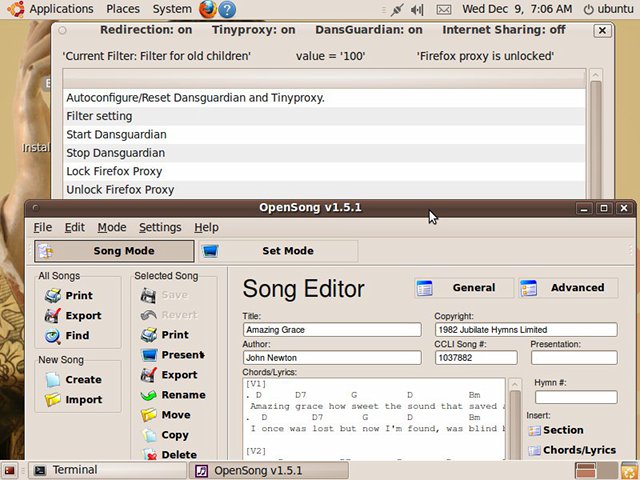This screenshot has height=480, width=640.
Task: Rename the selected song
Action: point(173,395)
